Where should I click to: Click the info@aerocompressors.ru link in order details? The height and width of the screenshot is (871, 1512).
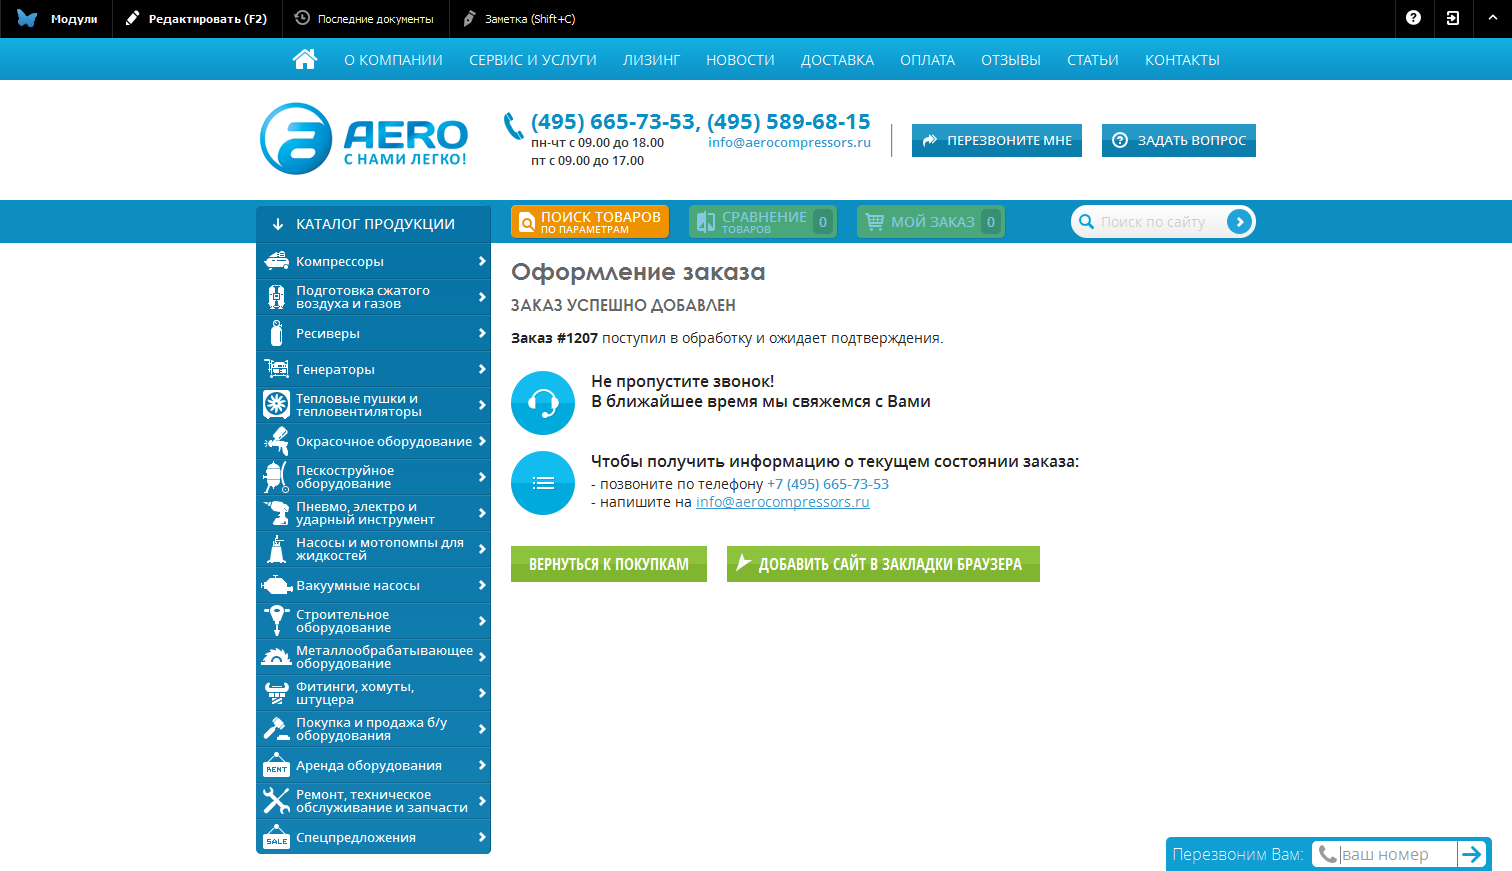[783, 502]
